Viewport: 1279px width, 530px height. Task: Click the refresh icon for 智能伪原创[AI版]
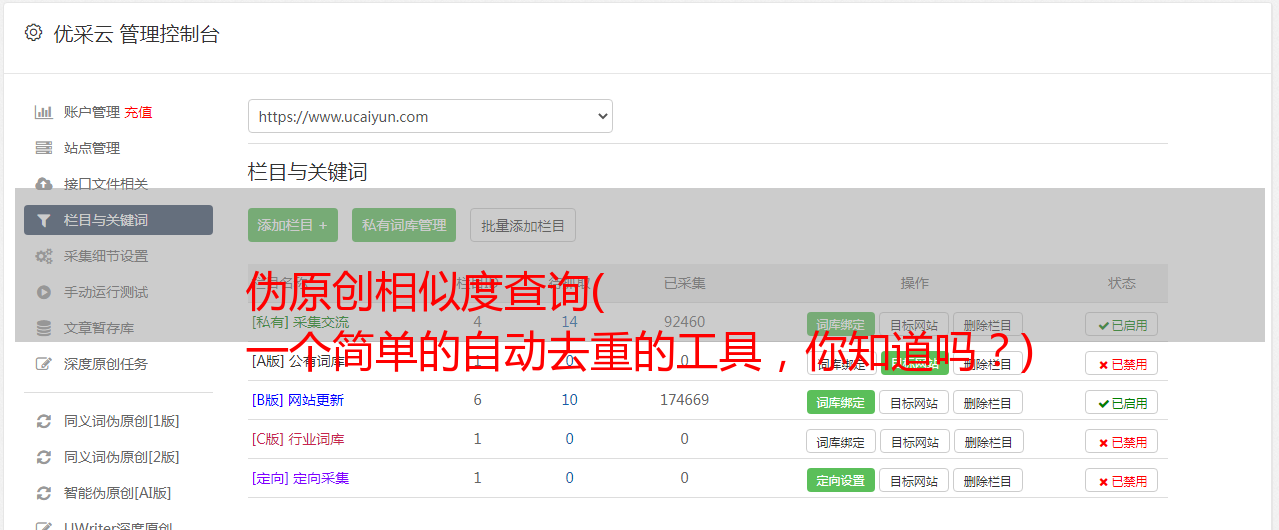(x=43, y=493)
